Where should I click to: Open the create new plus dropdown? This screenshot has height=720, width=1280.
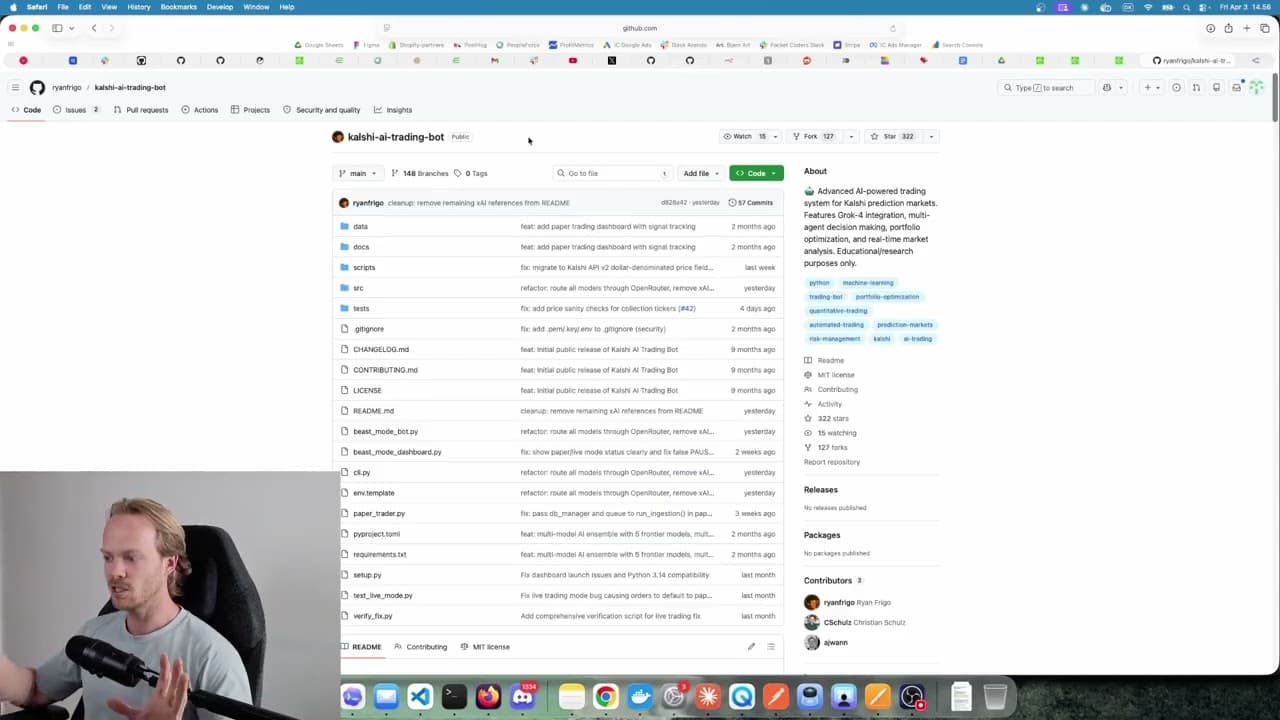pyautogui.click(x=1152, y=88)
